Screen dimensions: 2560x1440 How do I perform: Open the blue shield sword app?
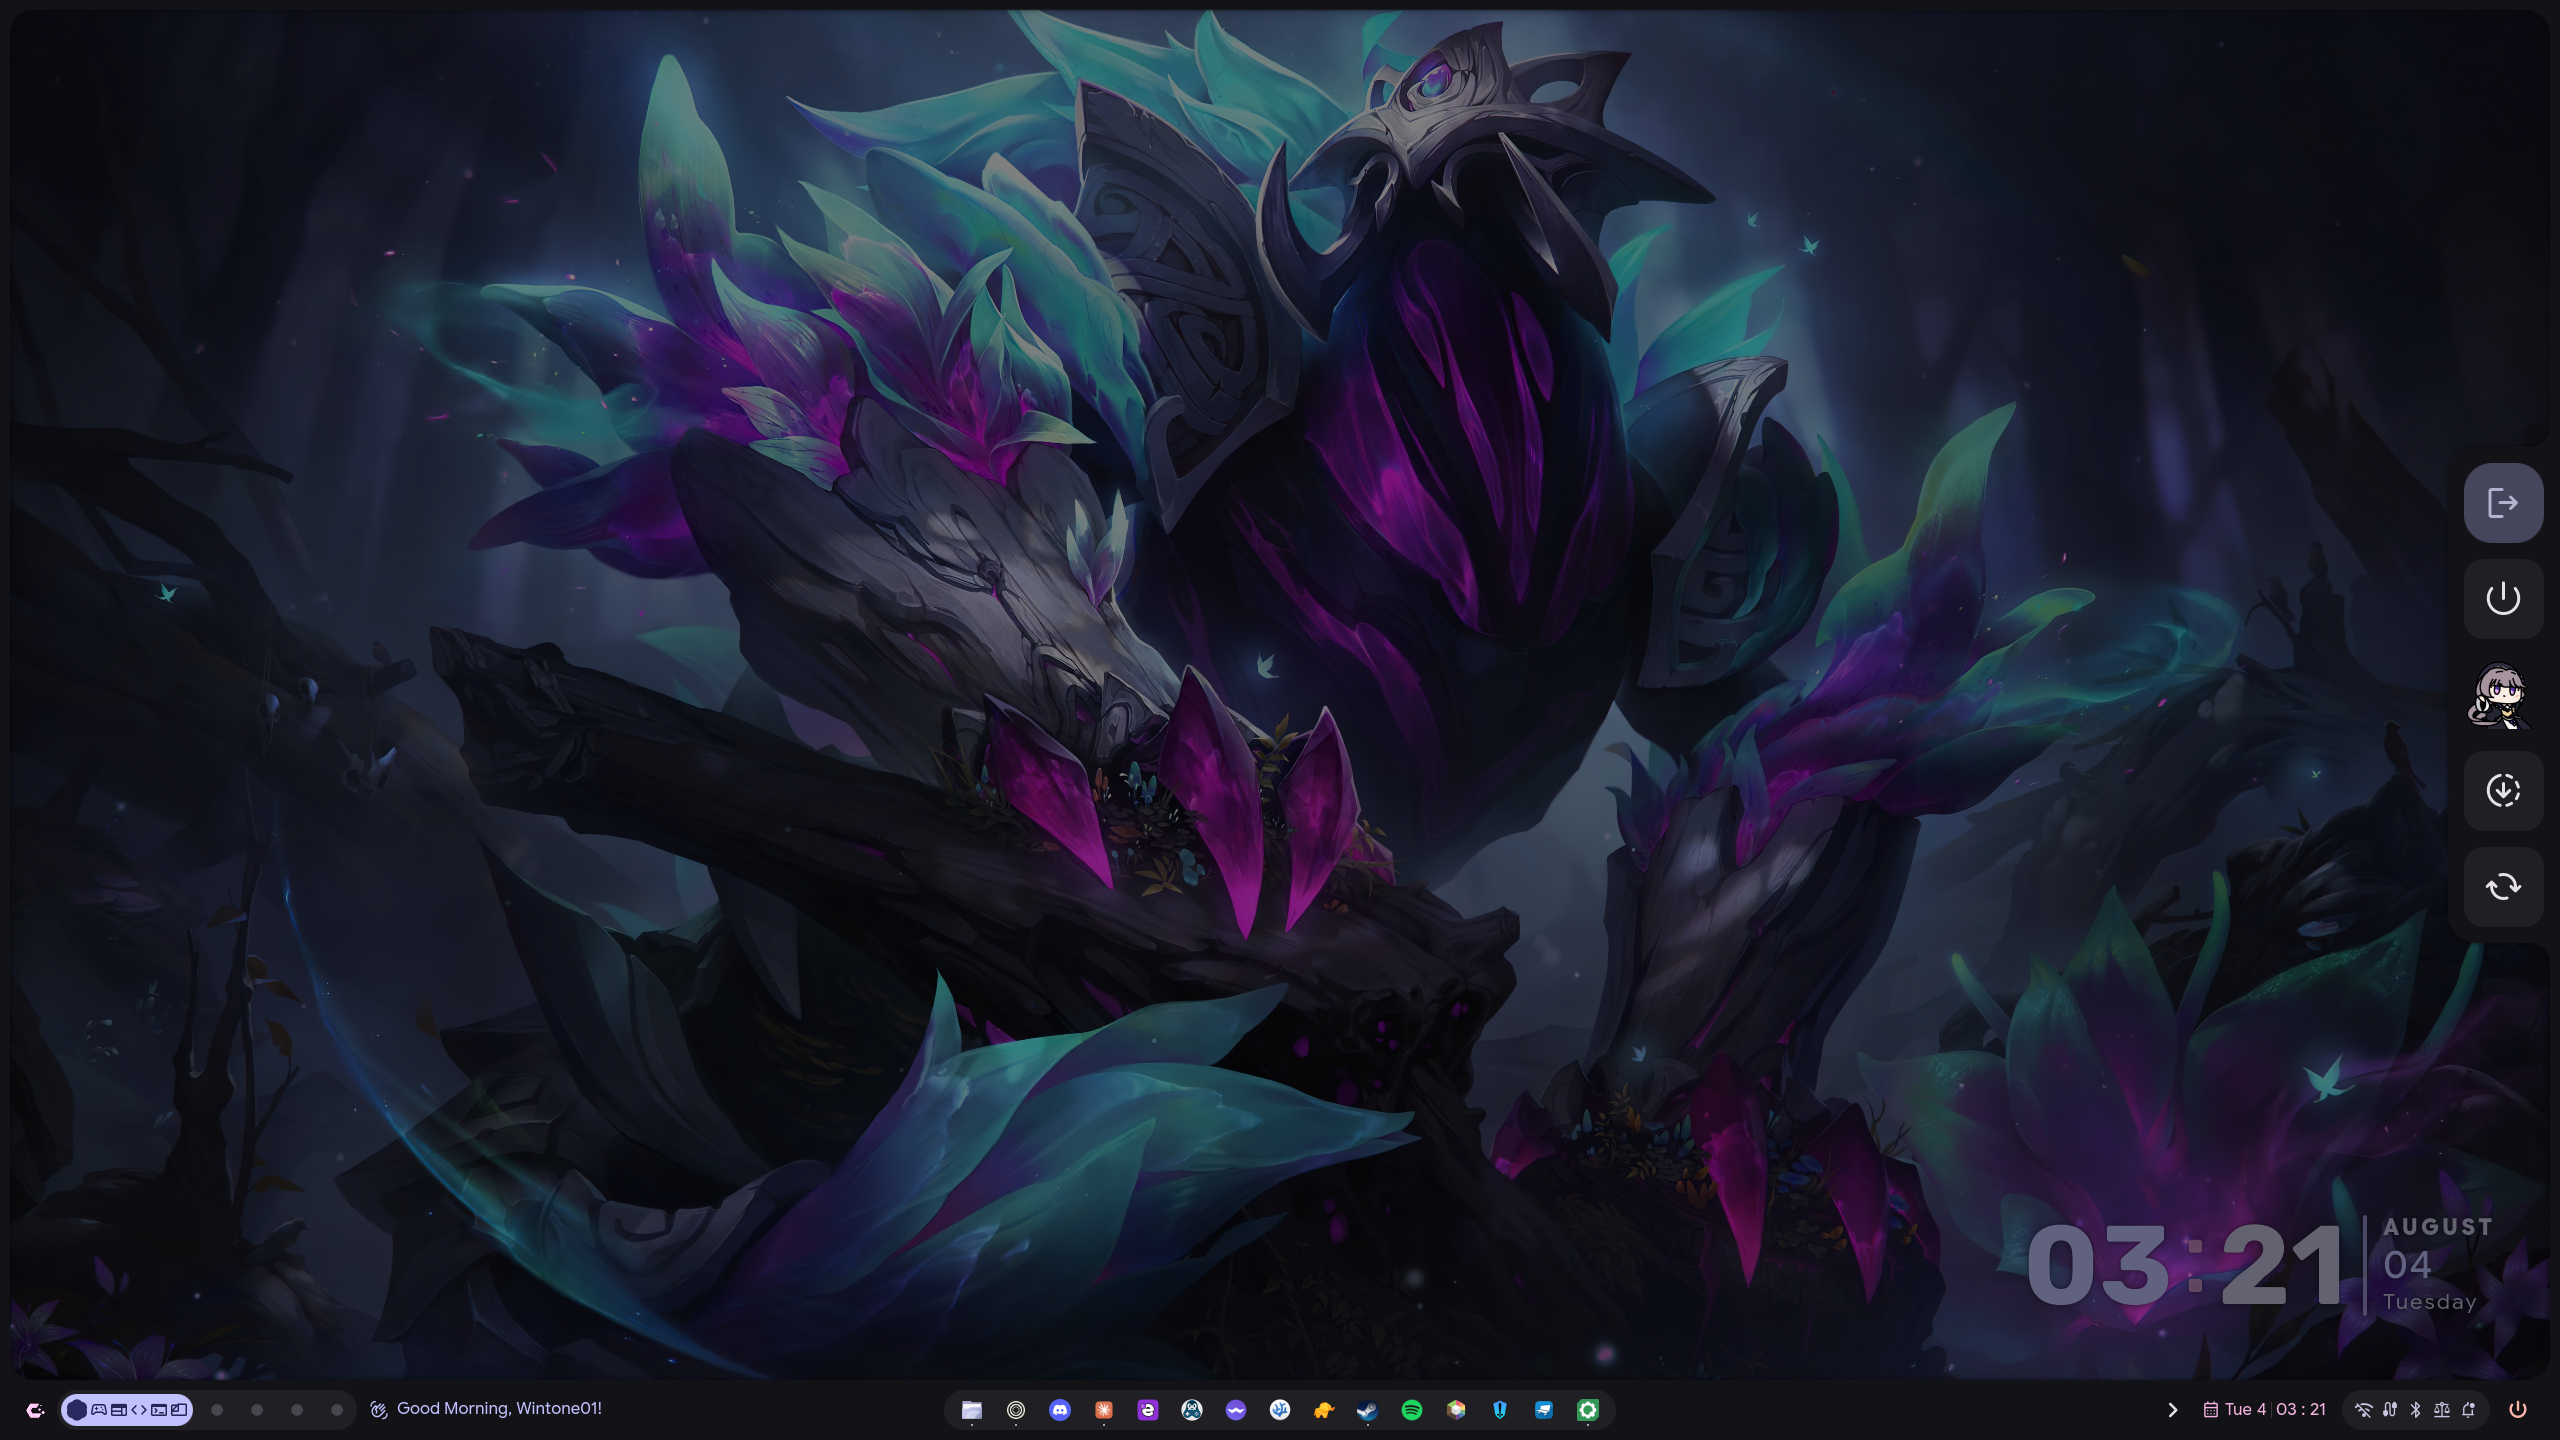click(1500, 1410)
